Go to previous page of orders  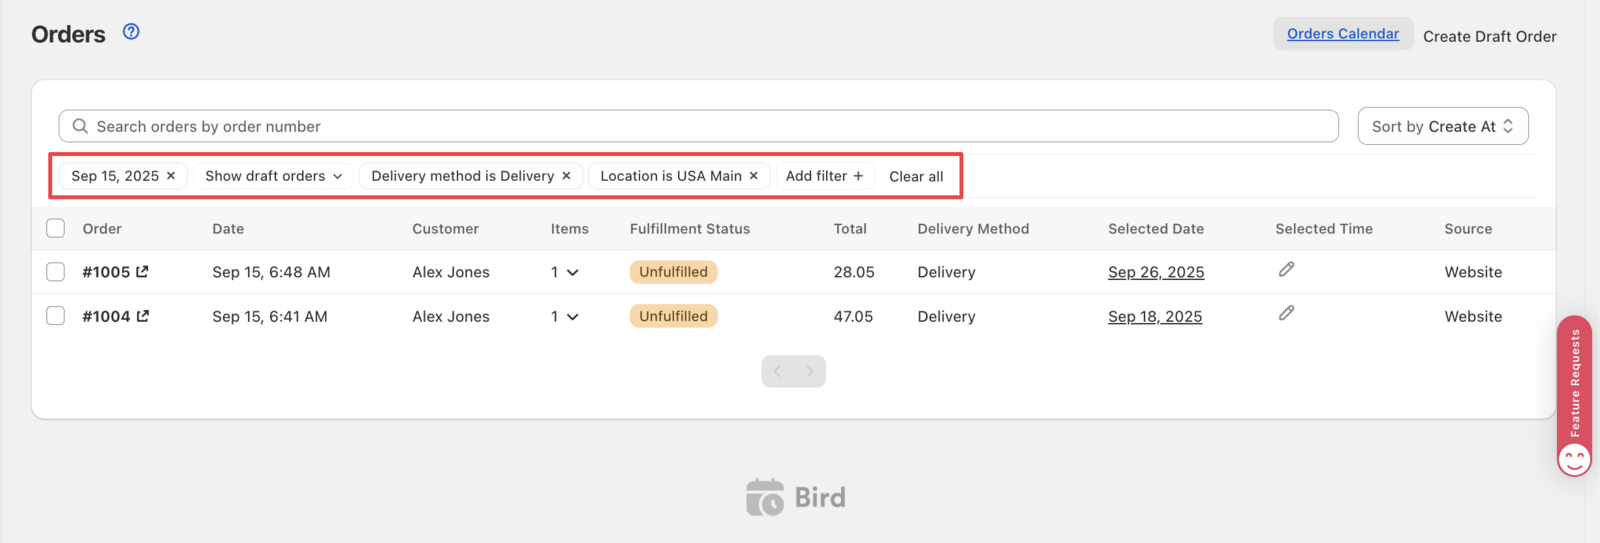777,371
